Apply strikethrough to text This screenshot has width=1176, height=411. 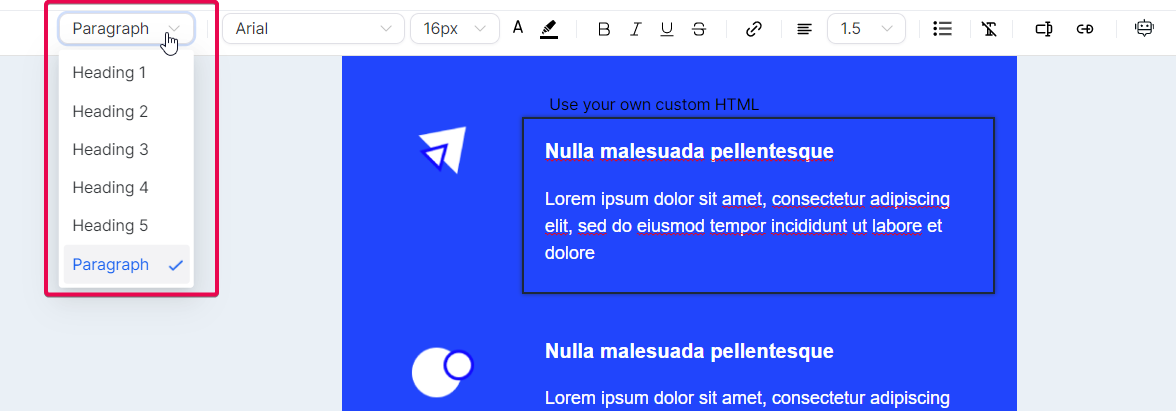699,29
